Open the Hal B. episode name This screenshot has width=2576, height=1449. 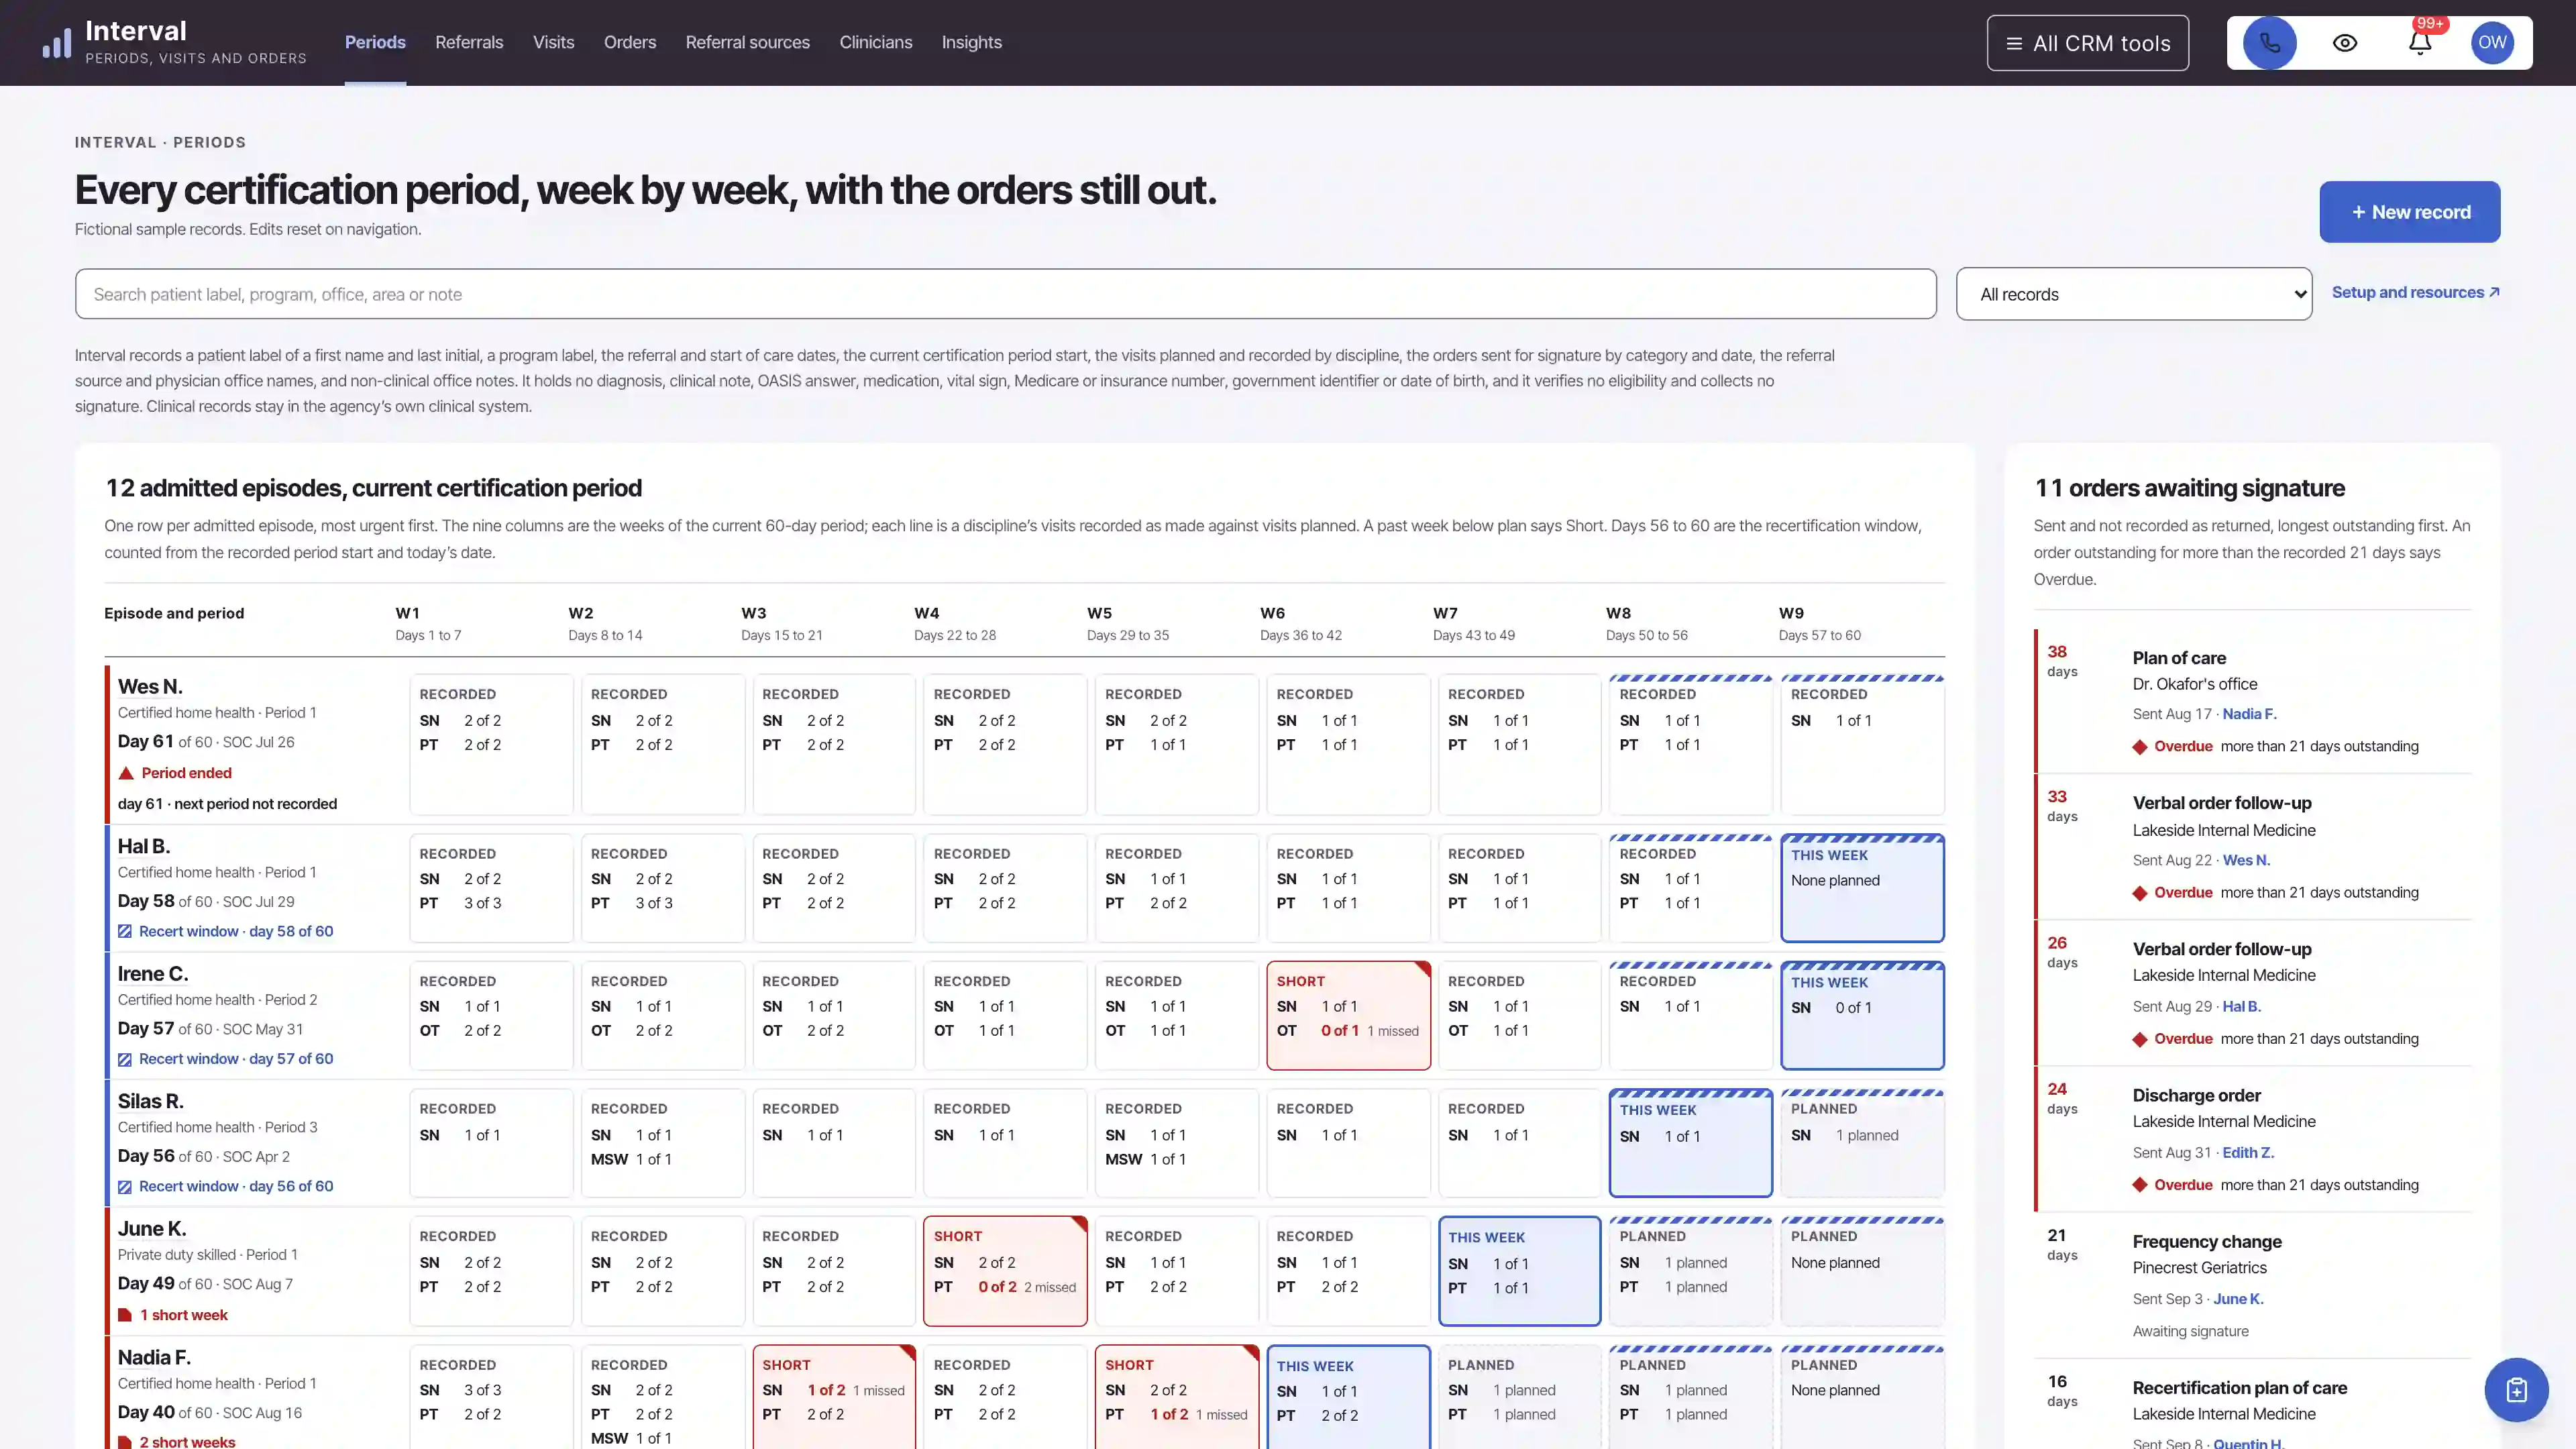(x=144, y=847)
